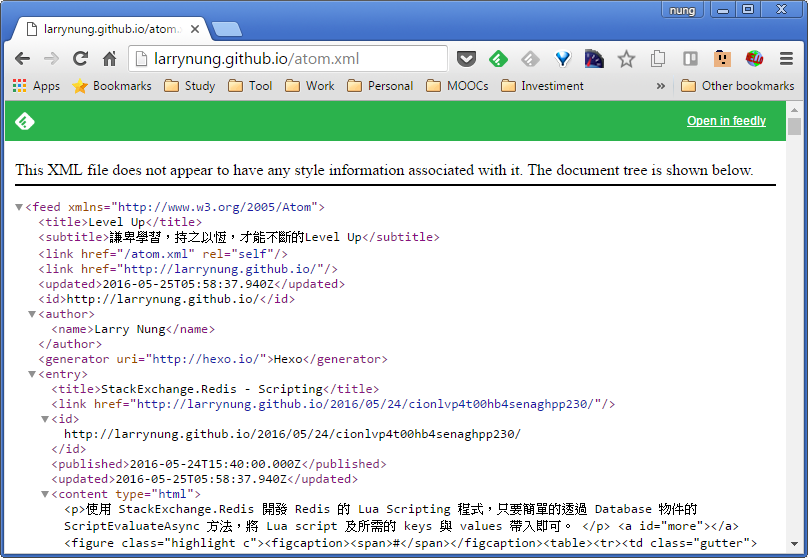Click the scrollbar up arrow
The width and height of the screenshot is (808, 558).
[x=794, y=110]
